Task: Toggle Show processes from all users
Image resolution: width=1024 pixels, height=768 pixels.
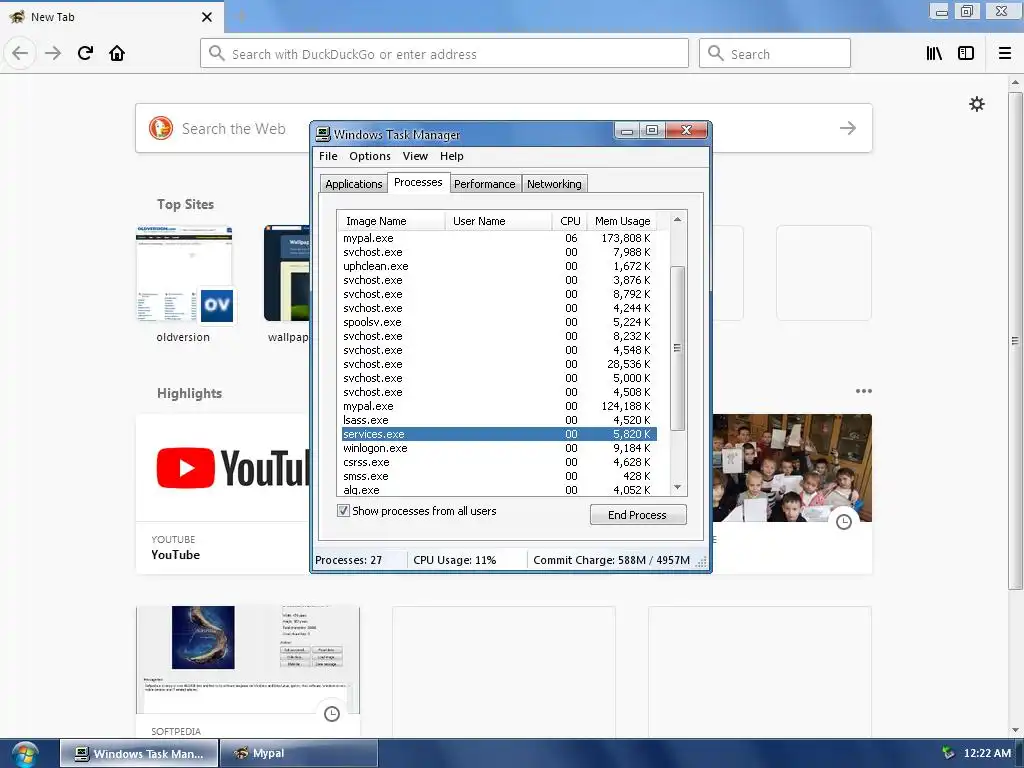Action: pyautogui.click(x=344, y=511)
